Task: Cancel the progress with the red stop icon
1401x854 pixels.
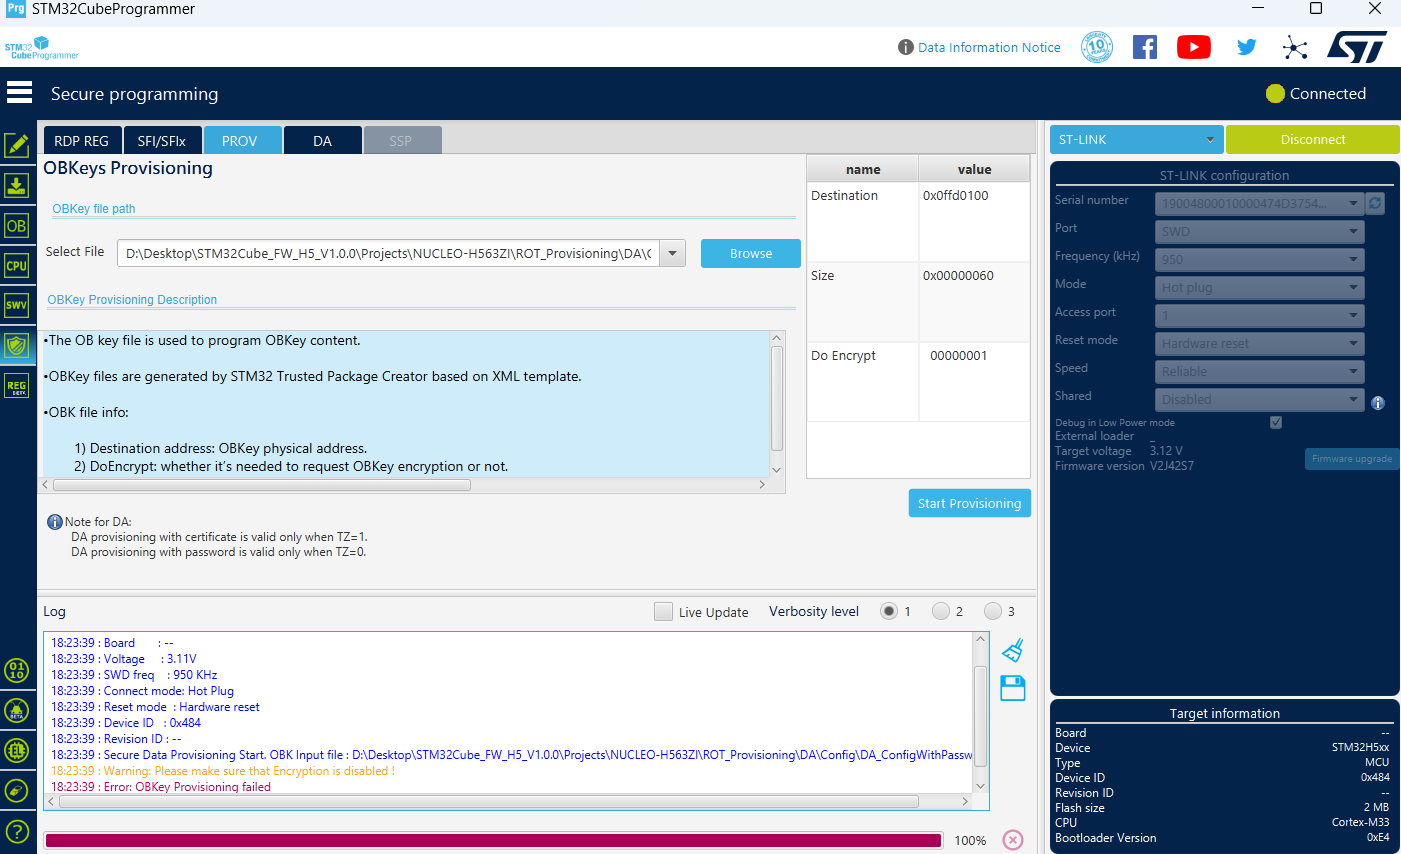Action: pos(1013,840)
